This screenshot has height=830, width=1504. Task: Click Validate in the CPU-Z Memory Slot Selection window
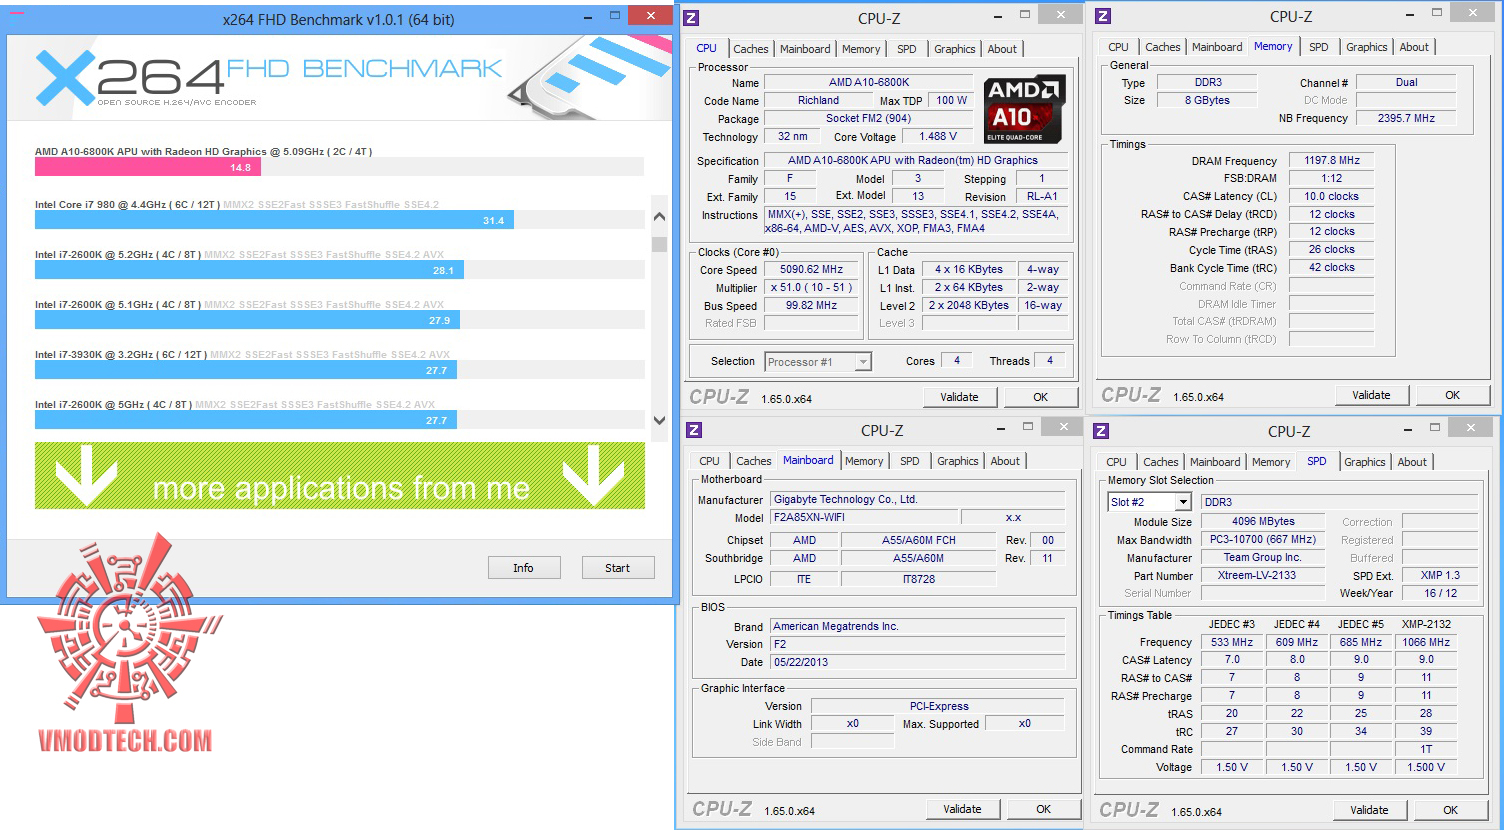pyautogui.click(x=1369, y=810)
